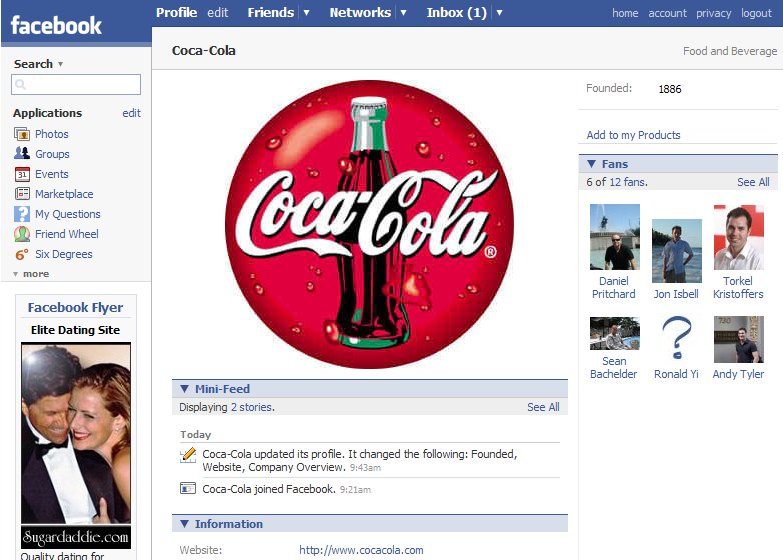
Task: Expand the Inbox dropdown arrow
Action: tap(499, 13)
